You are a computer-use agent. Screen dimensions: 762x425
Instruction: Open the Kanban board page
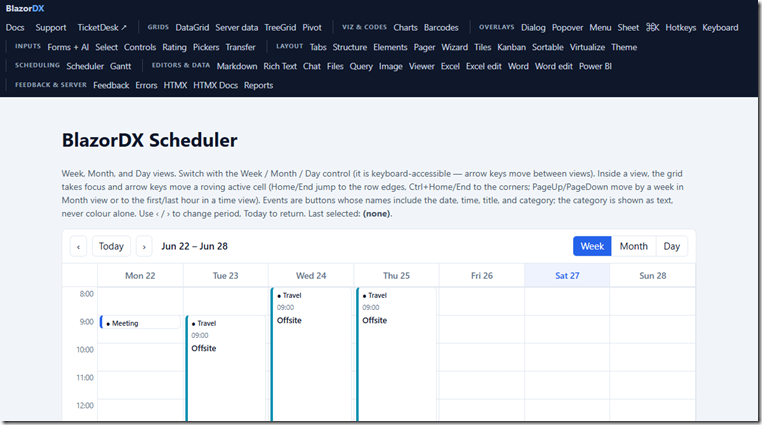point(511,47)
